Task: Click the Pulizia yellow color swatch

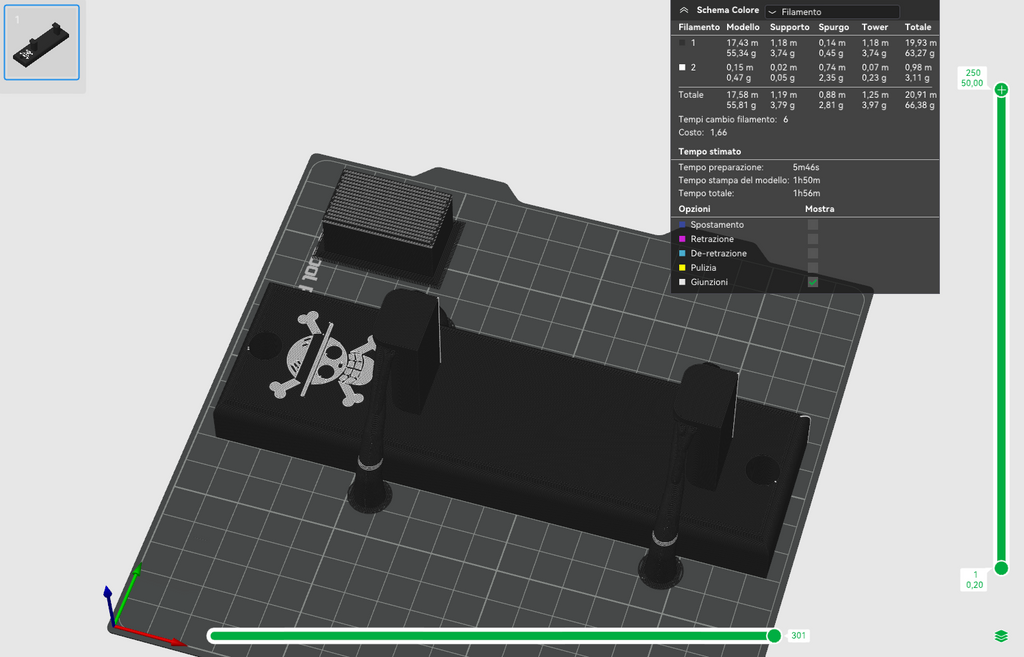Action: tap(682, 268)
